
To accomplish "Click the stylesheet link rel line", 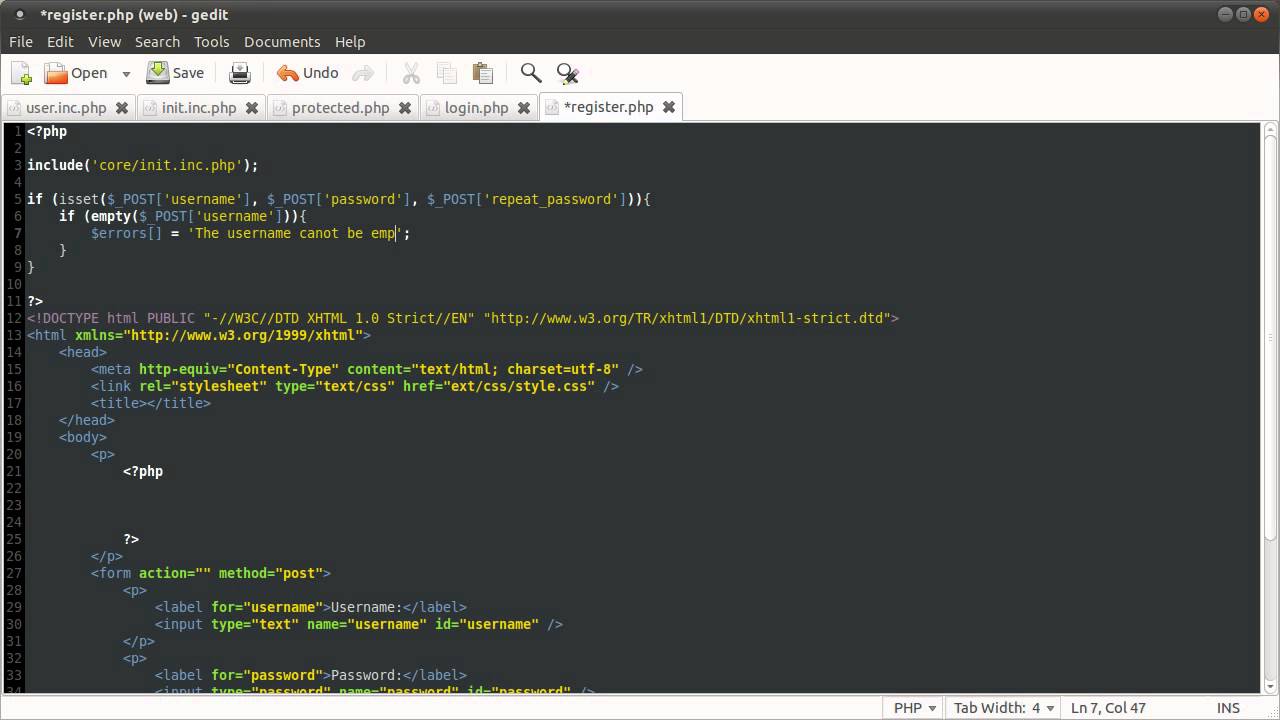I will point(355,386).
